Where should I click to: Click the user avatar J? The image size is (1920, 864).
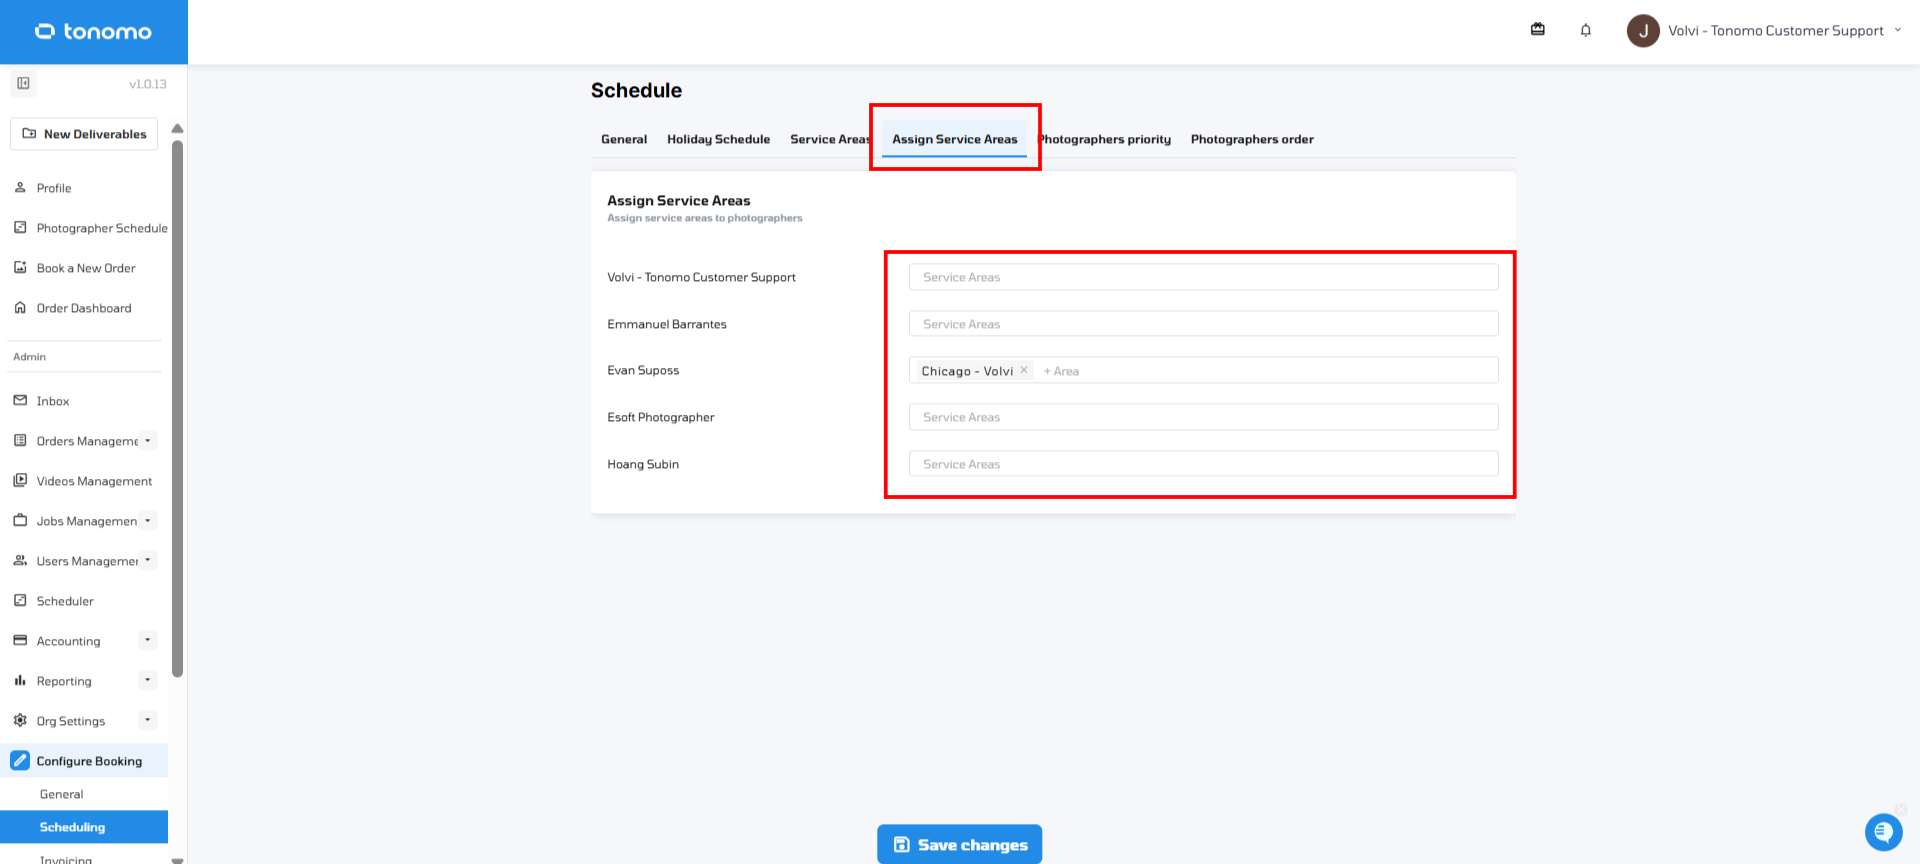click(x=1643, y=31)
